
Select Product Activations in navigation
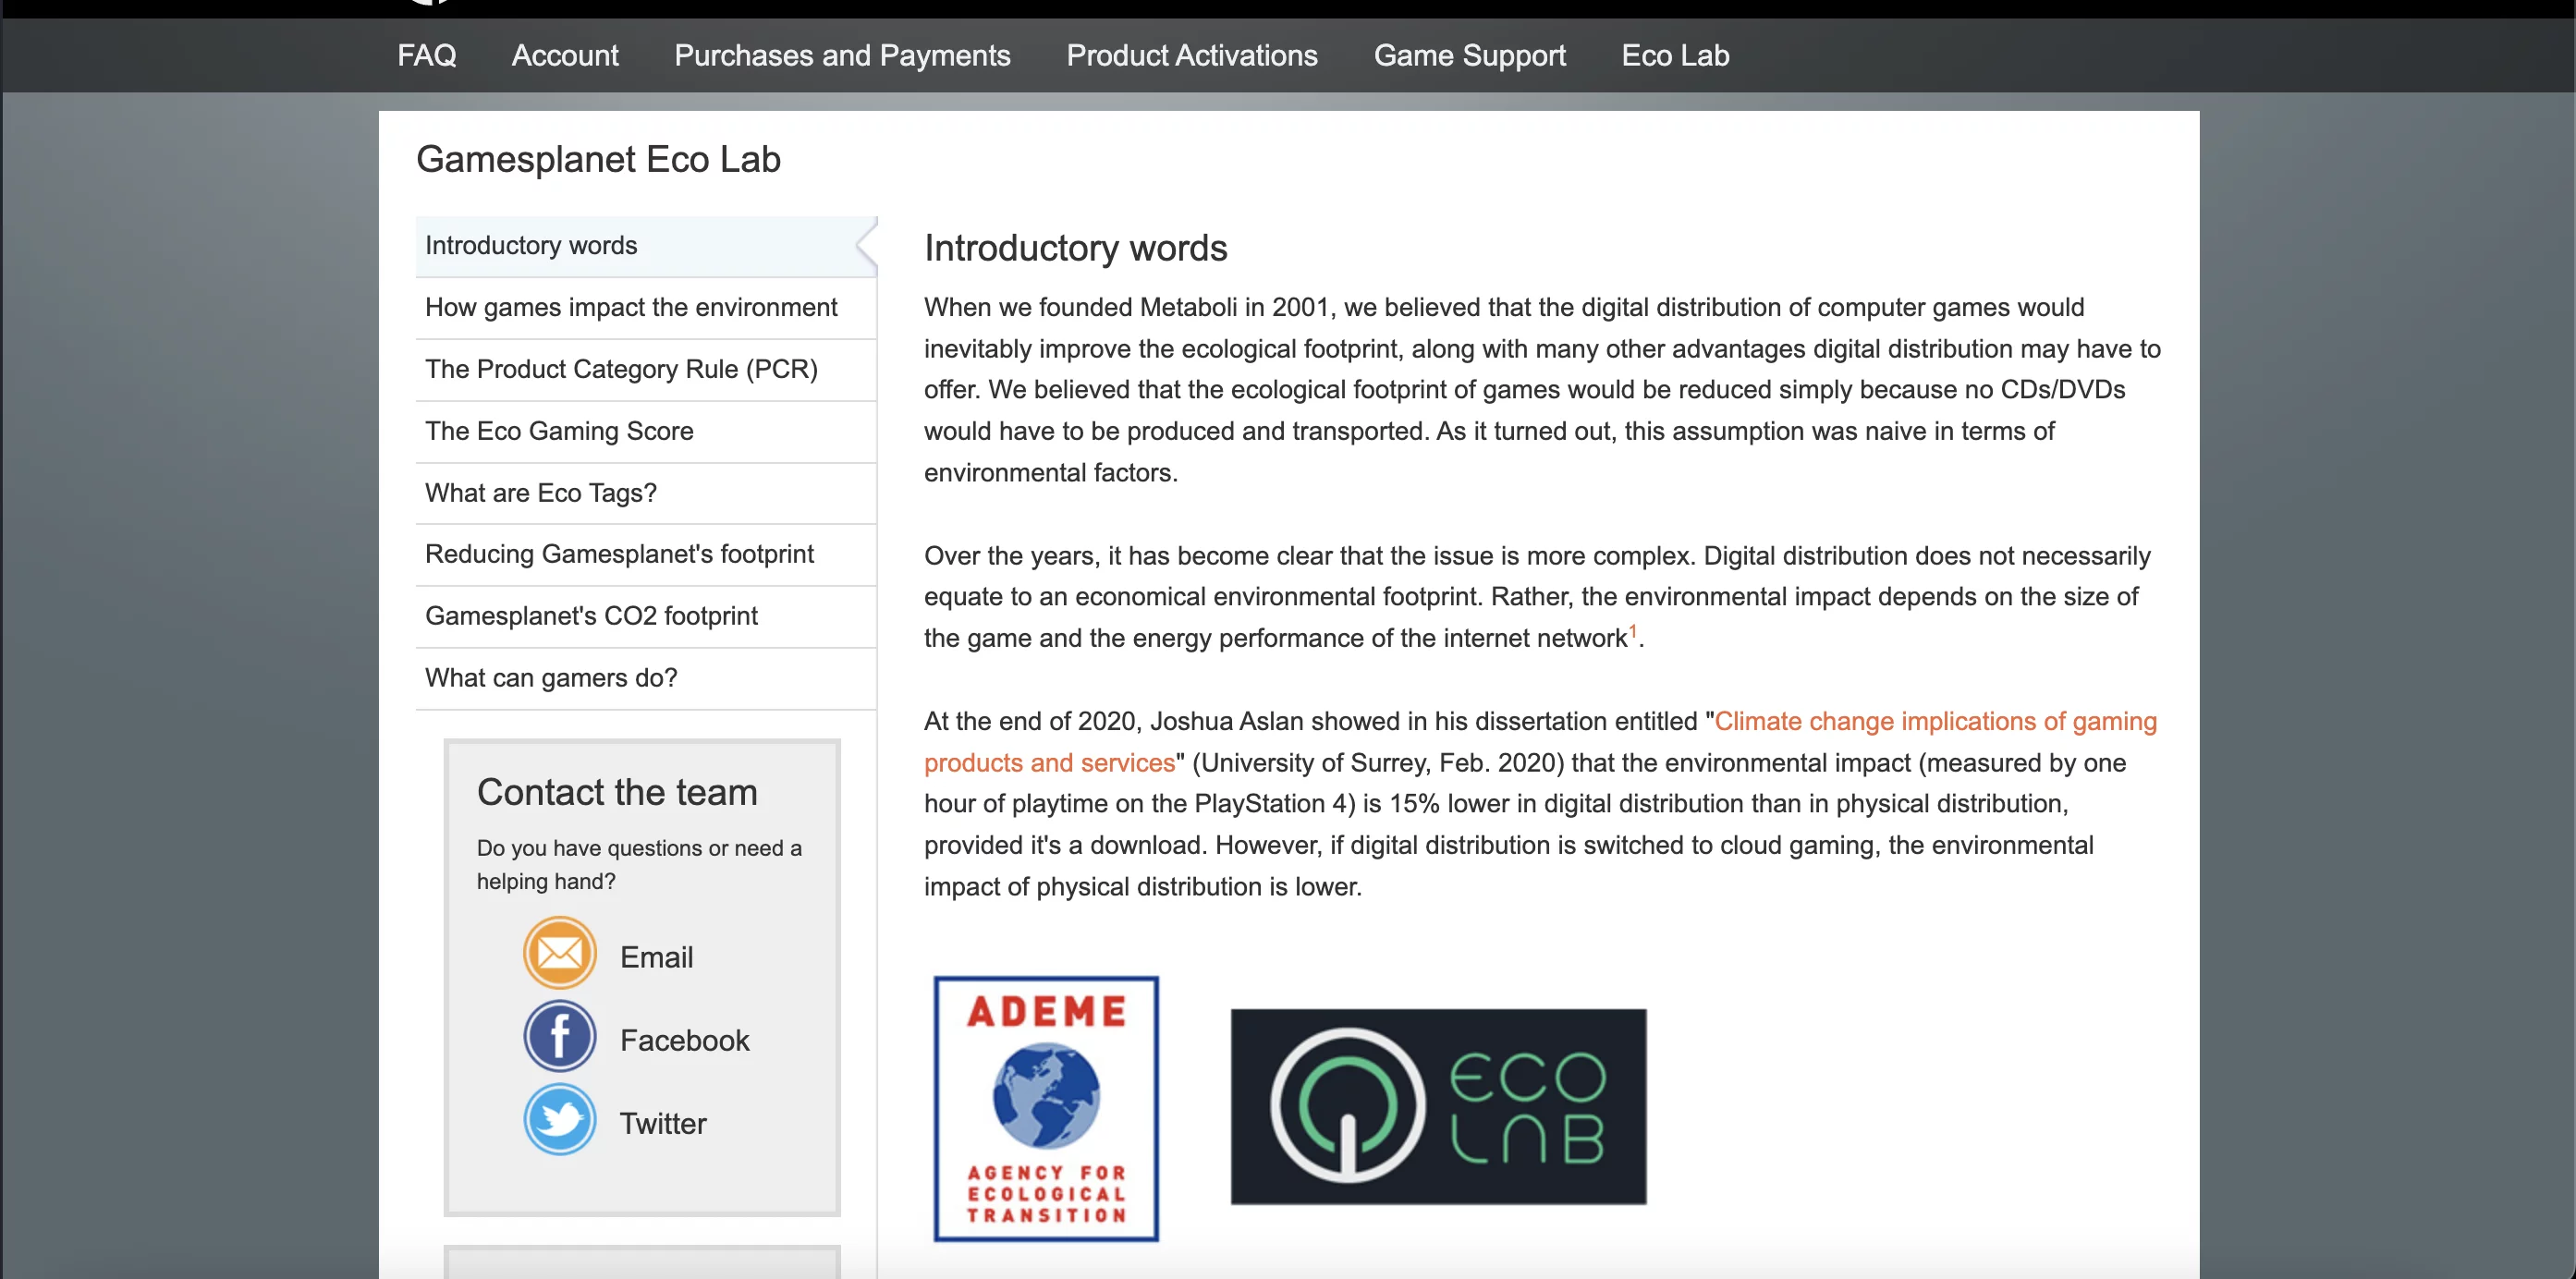[x=1191, y=55]
